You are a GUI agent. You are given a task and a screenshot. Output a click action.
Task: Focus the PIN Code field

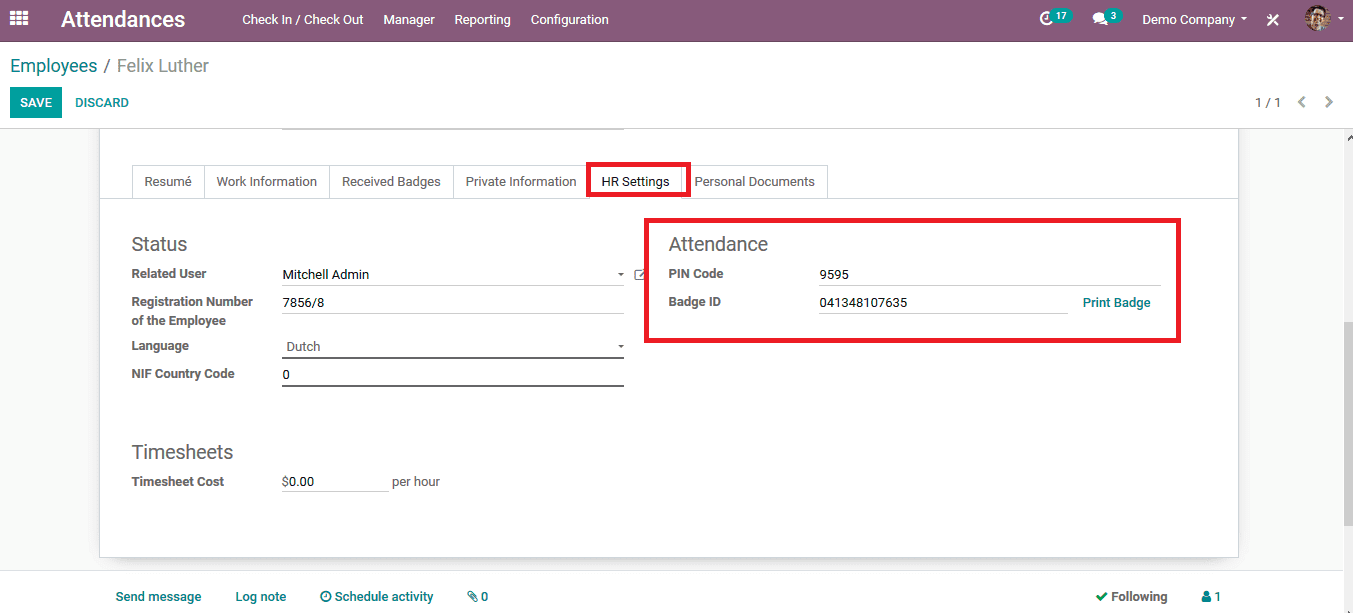(x=990, y=274)
